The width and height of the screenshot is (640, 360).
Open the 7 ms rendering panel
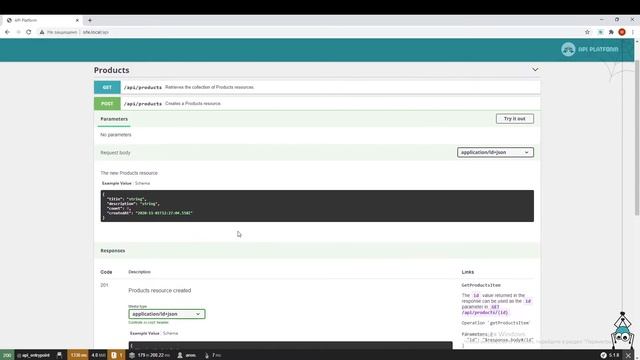[213, 355]
